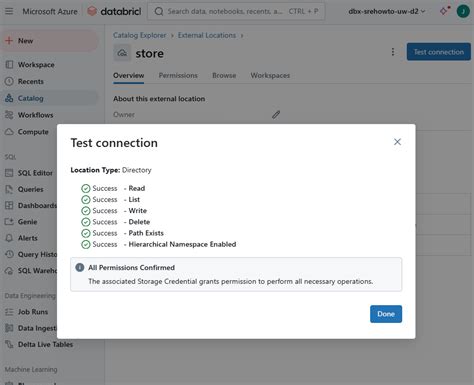Screen dimensions: 474x385
Task: Click the Test connection button
Action: (439, 52)
